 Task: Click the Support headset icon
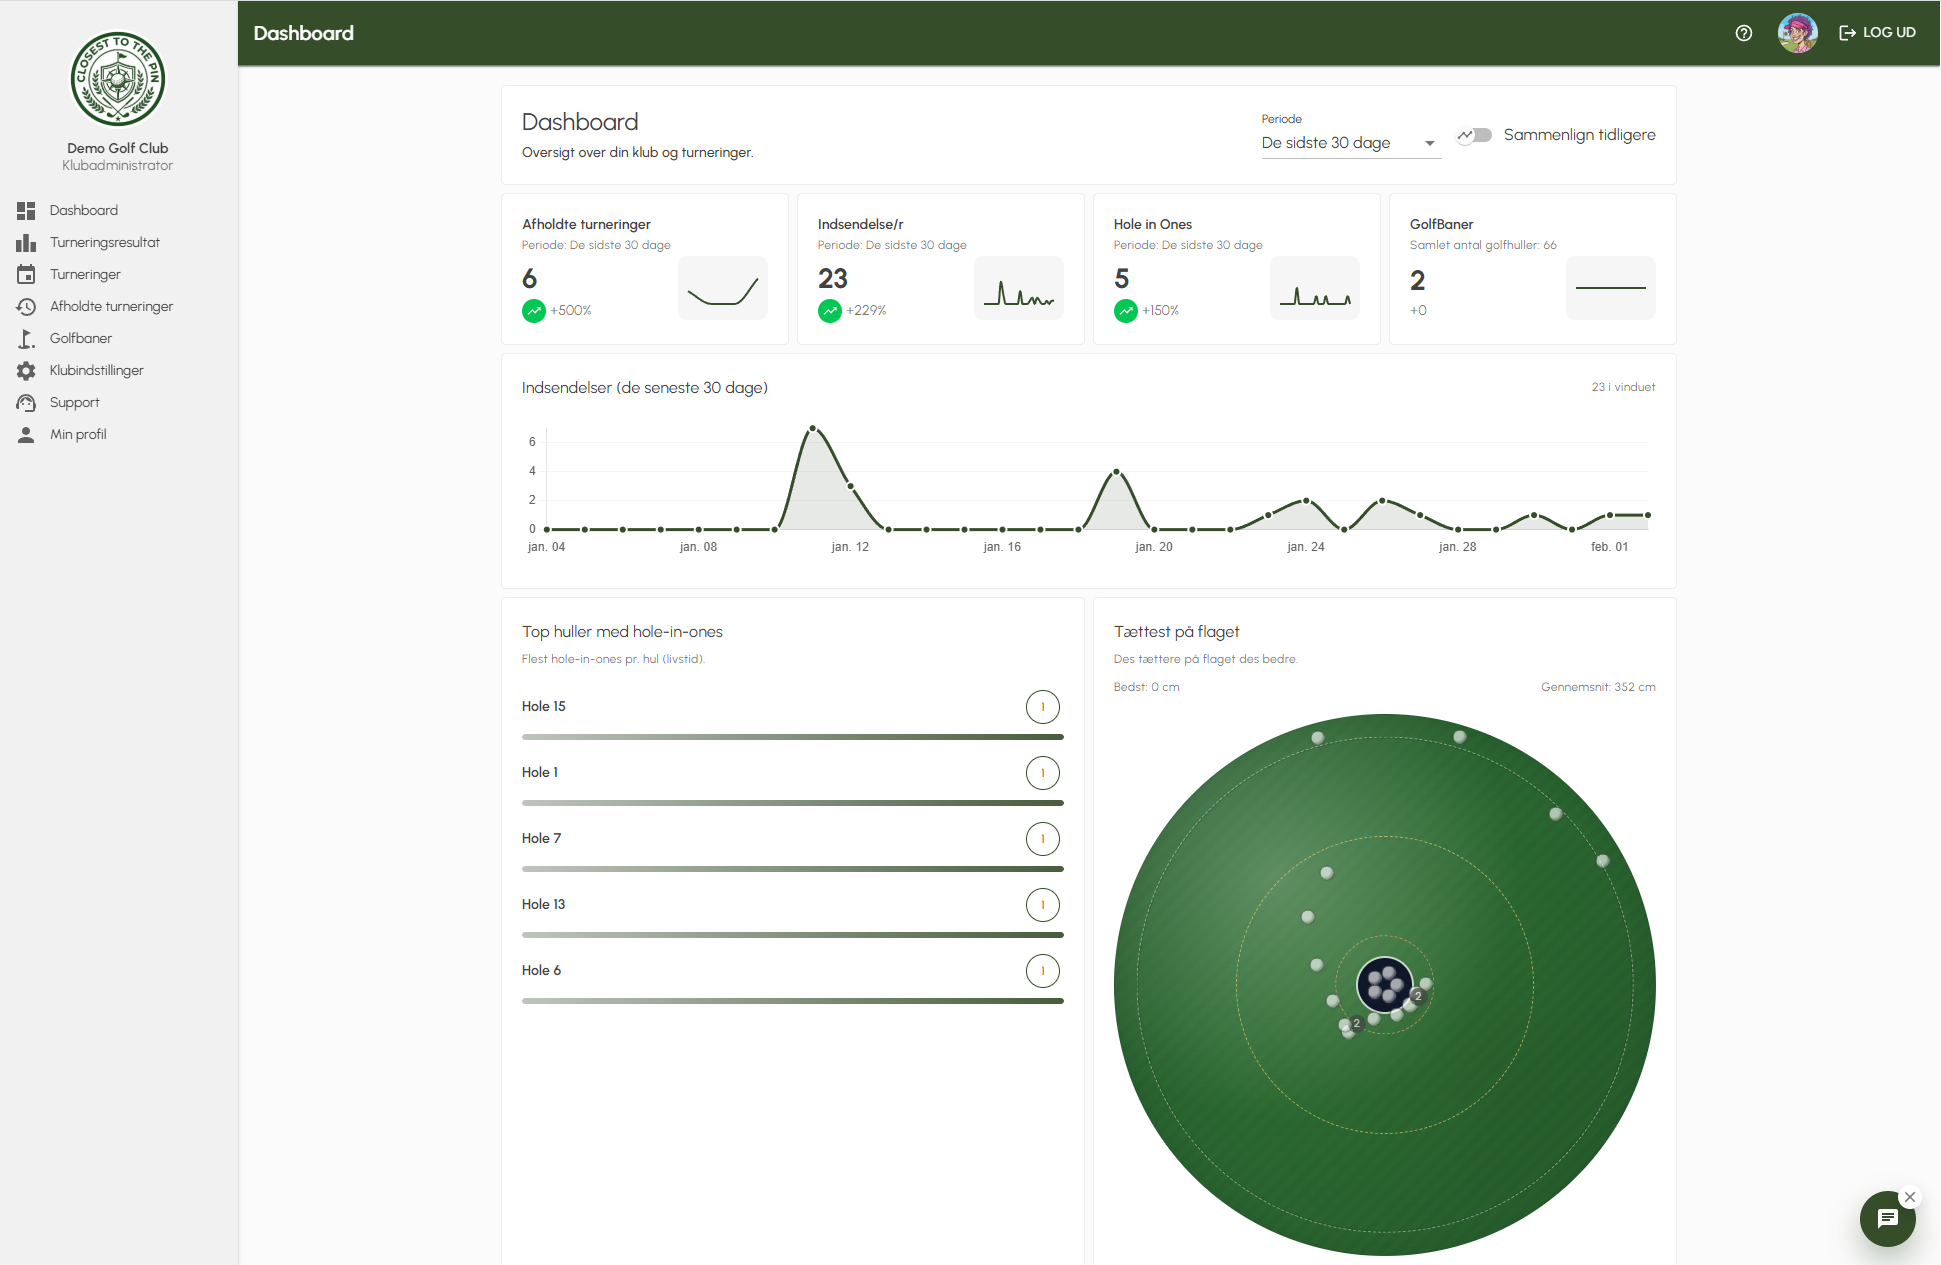tap(26, 402)
